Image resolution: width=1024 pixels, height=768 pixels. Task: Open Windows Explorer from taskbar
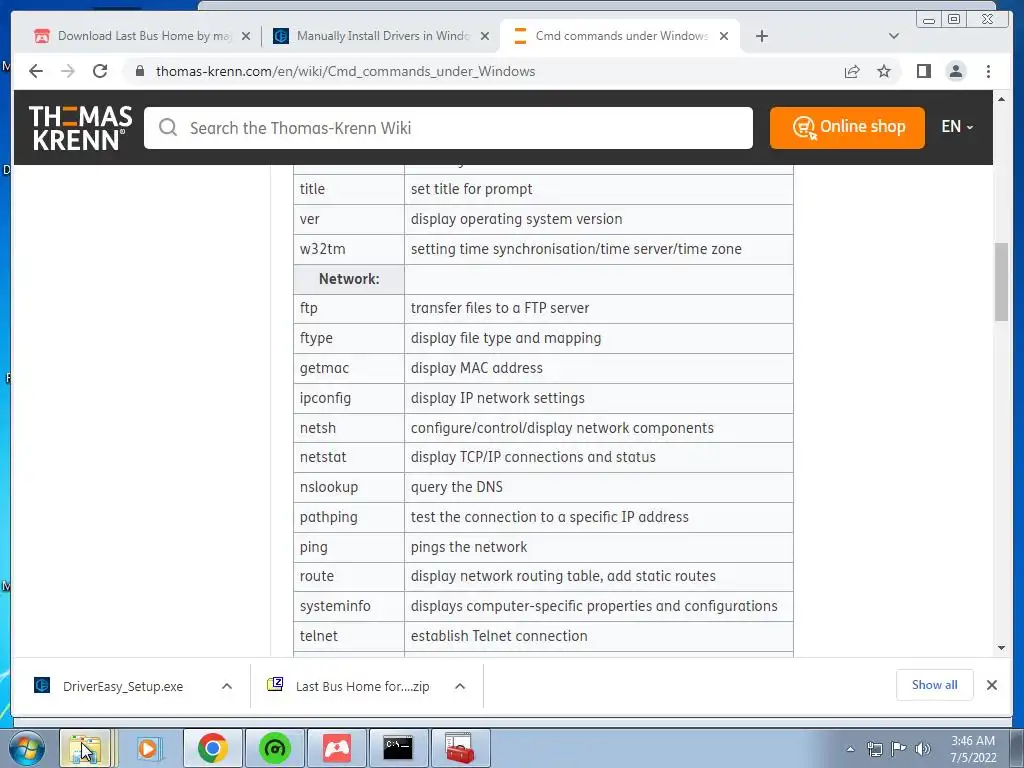[86, 748]
